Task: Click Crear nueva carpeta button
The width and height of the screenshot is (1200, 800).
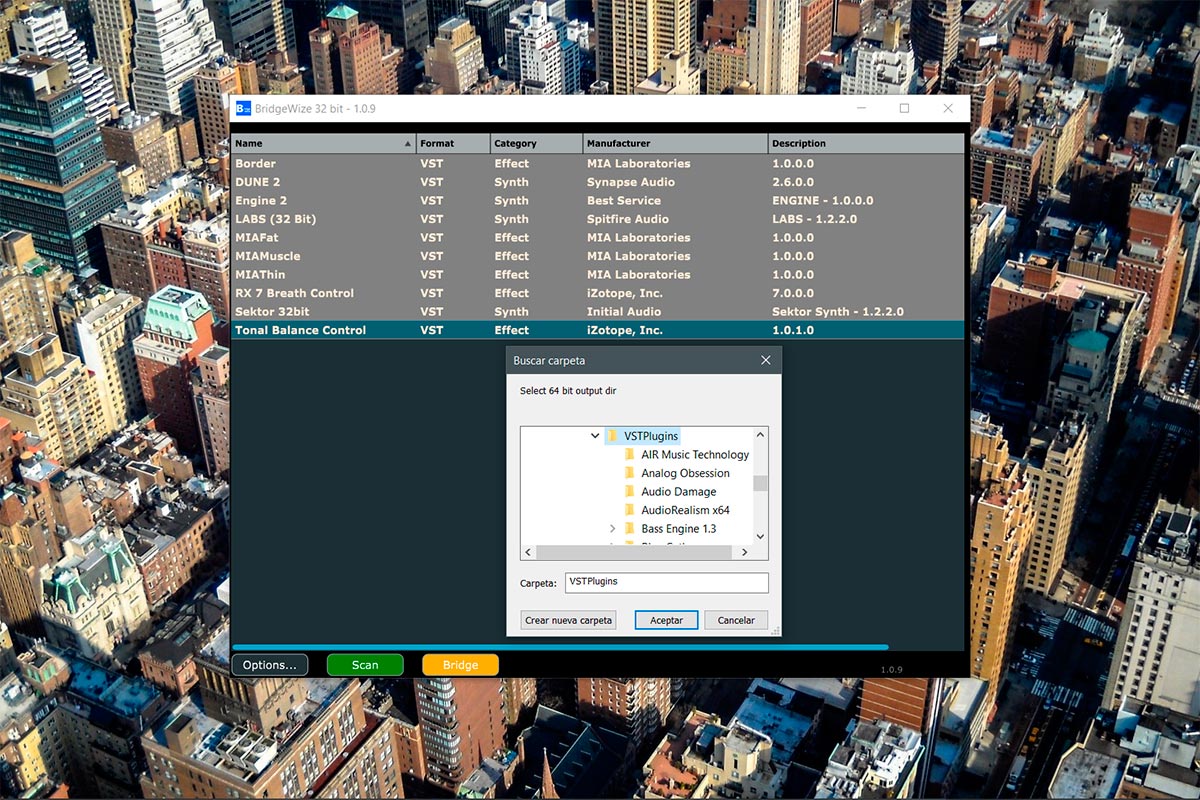Action: point(568,620)
